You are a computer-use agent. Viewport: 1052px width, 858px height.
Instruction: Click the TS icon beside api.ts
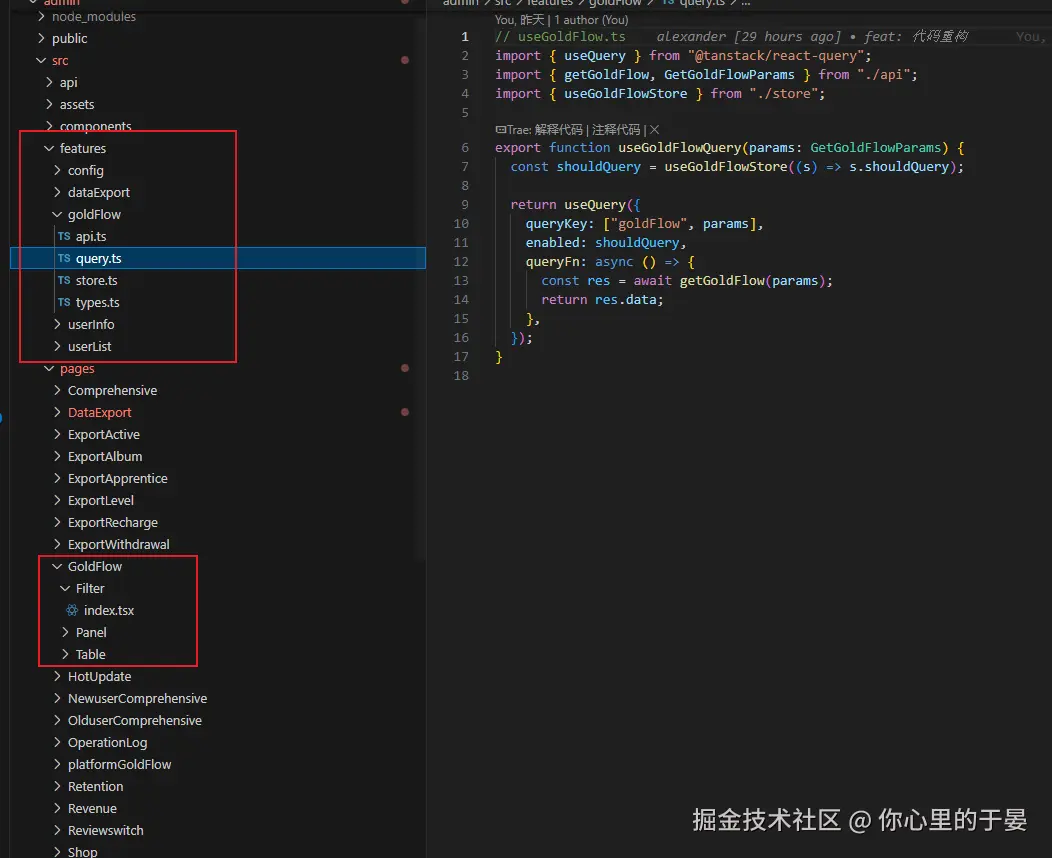(64, 236)
